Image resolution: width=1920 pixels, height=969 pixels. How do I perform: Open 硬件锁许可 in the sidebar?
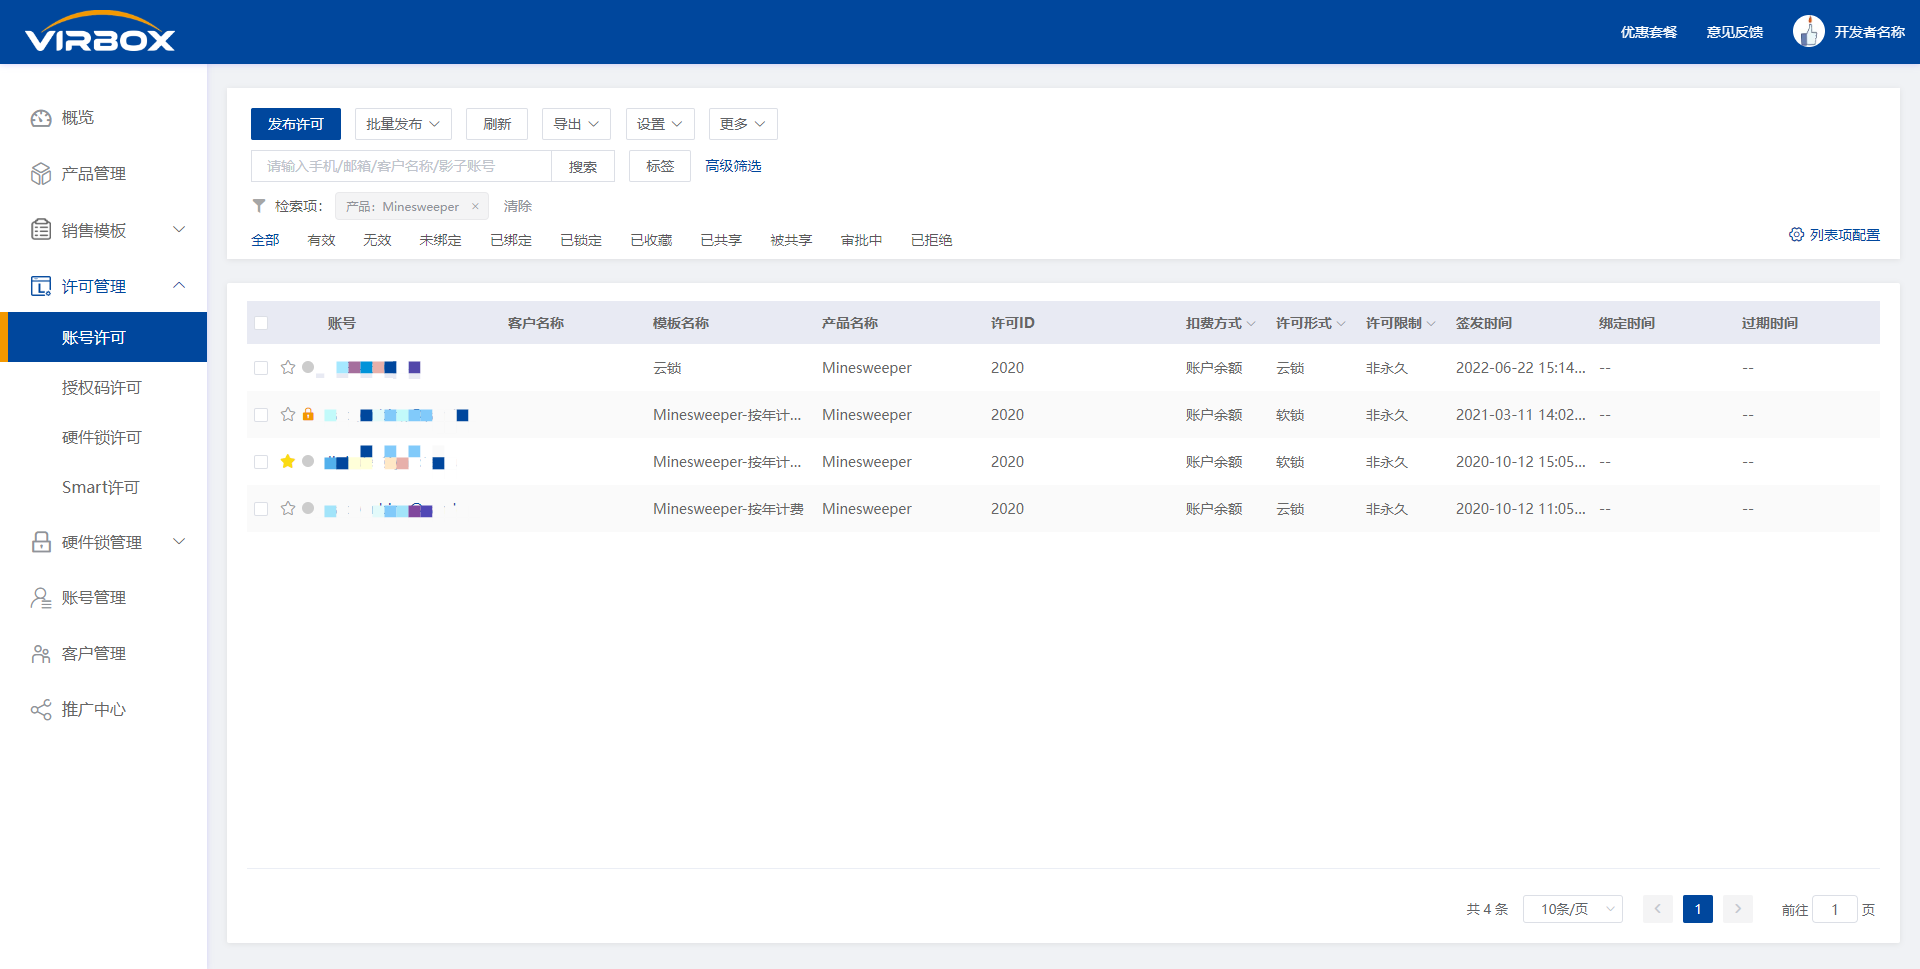101,437
